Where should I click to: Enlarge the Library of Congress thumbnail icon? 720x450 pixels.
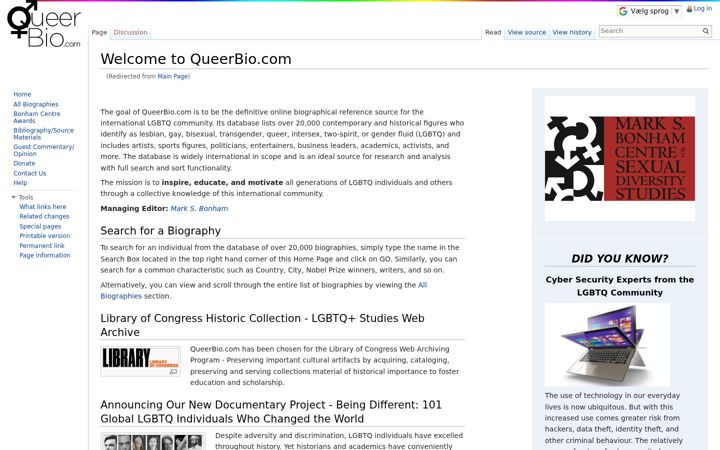pyautogui.click(x=173, y=372)
